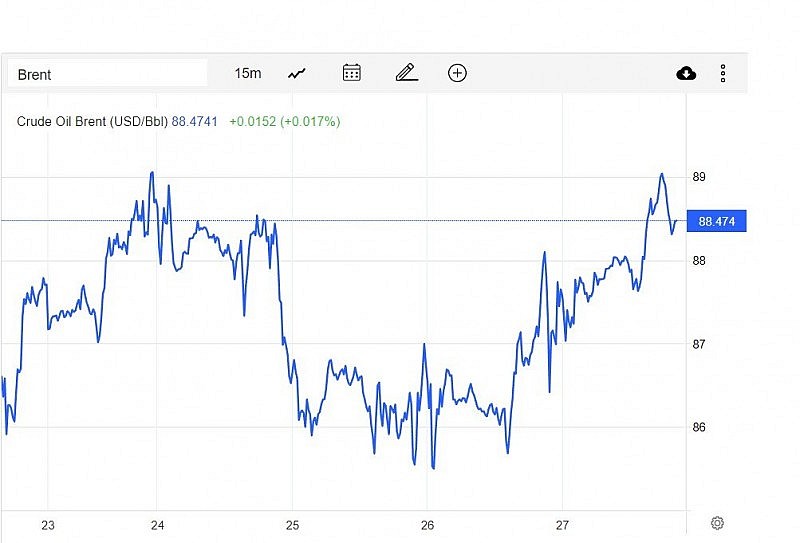This screenshot has height=543, width=800.
Task: Click the 23 date marker on x-axis
Action: pyautogui.click(x=47, y=525)
